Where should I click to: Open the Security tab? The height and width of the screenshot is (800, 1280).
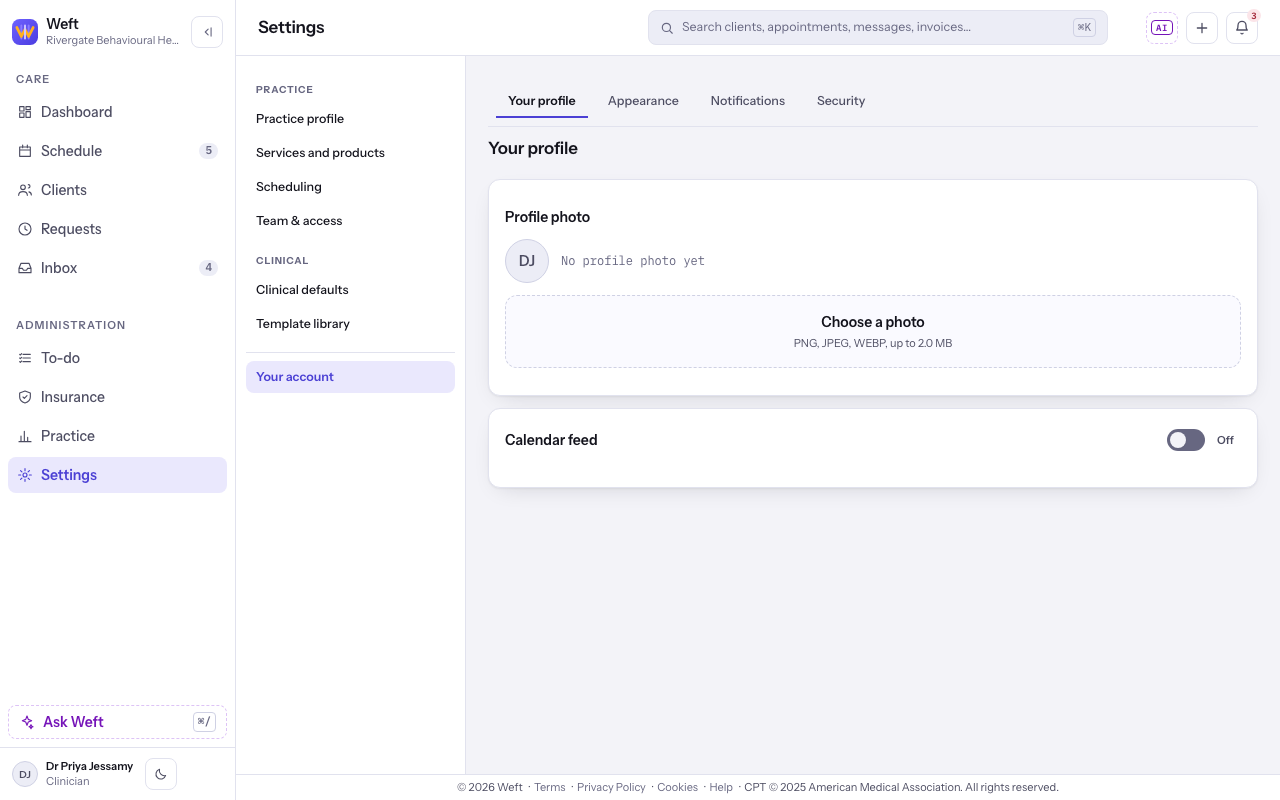pos(841,101)
